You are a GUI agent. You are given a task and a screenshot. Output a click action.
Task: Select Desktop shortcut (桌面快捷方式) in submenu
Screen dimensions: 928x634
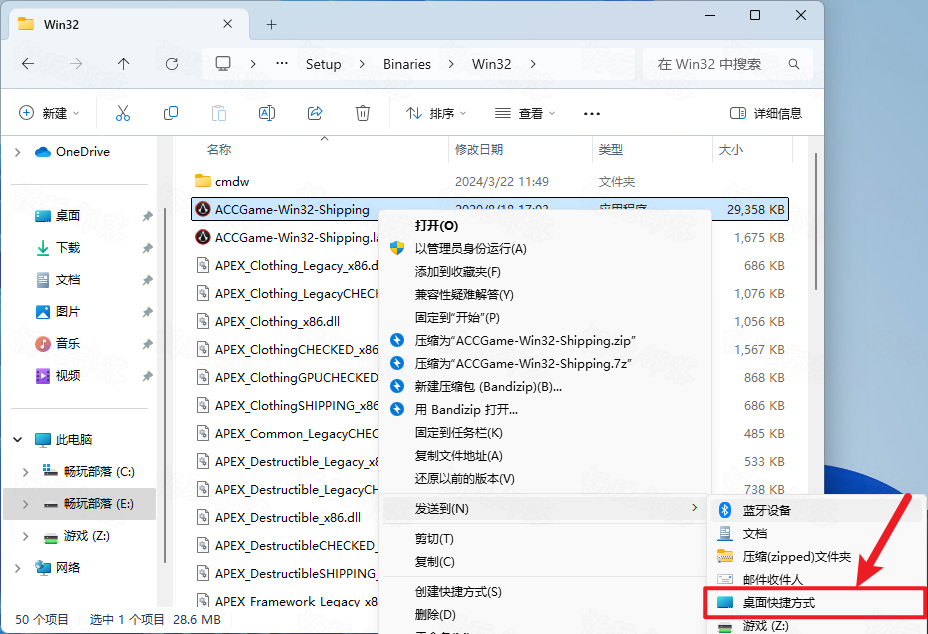[x=815, y=603]
